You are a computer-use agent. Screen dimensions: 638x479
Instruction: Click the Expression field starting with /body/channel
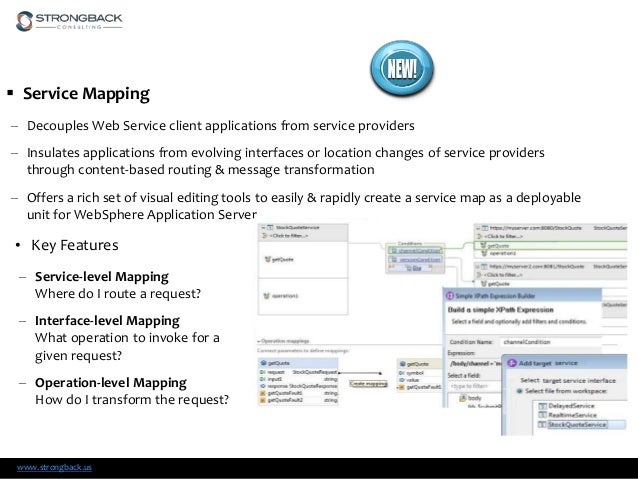475,363
